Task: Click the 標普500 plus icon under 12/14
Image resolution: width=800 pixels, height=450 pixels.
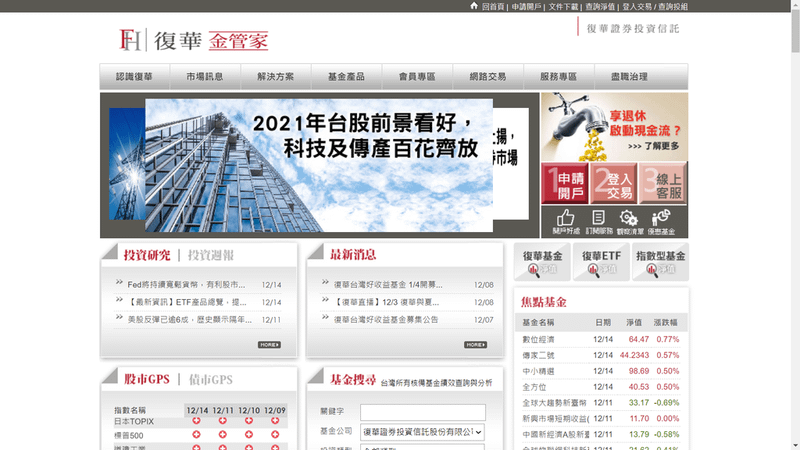Action: coord(196,435)
